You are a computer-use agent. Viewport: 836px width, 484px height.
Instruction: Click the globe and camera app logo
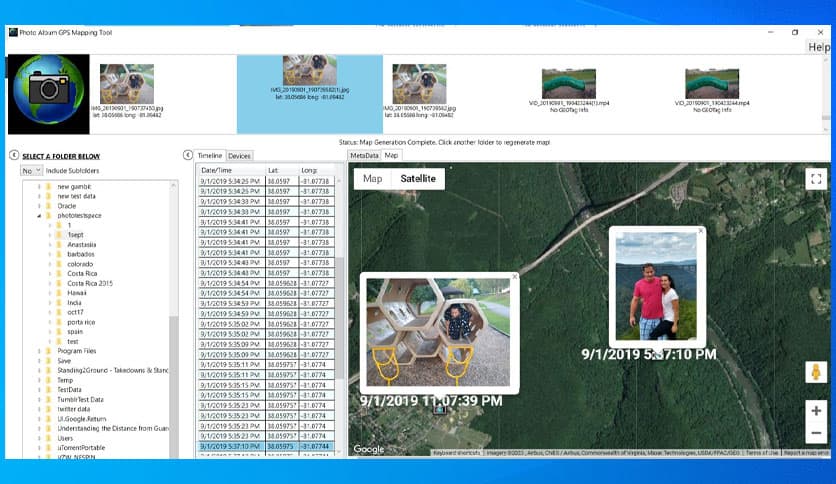(x=49, y=94)
